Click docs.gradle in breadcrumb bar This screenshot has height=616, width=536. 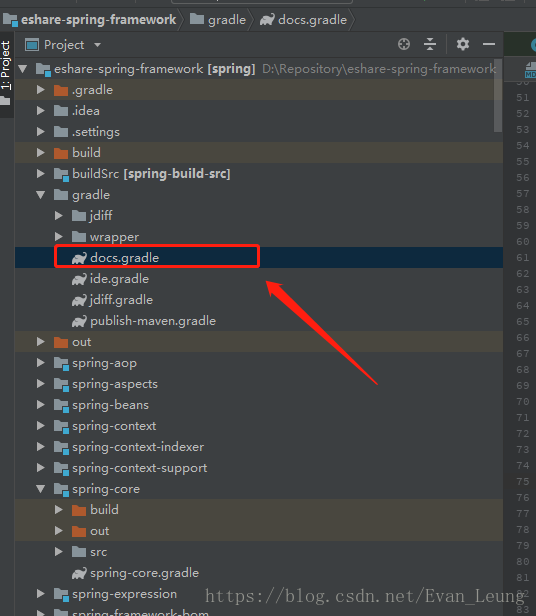[x=312, y=20]
